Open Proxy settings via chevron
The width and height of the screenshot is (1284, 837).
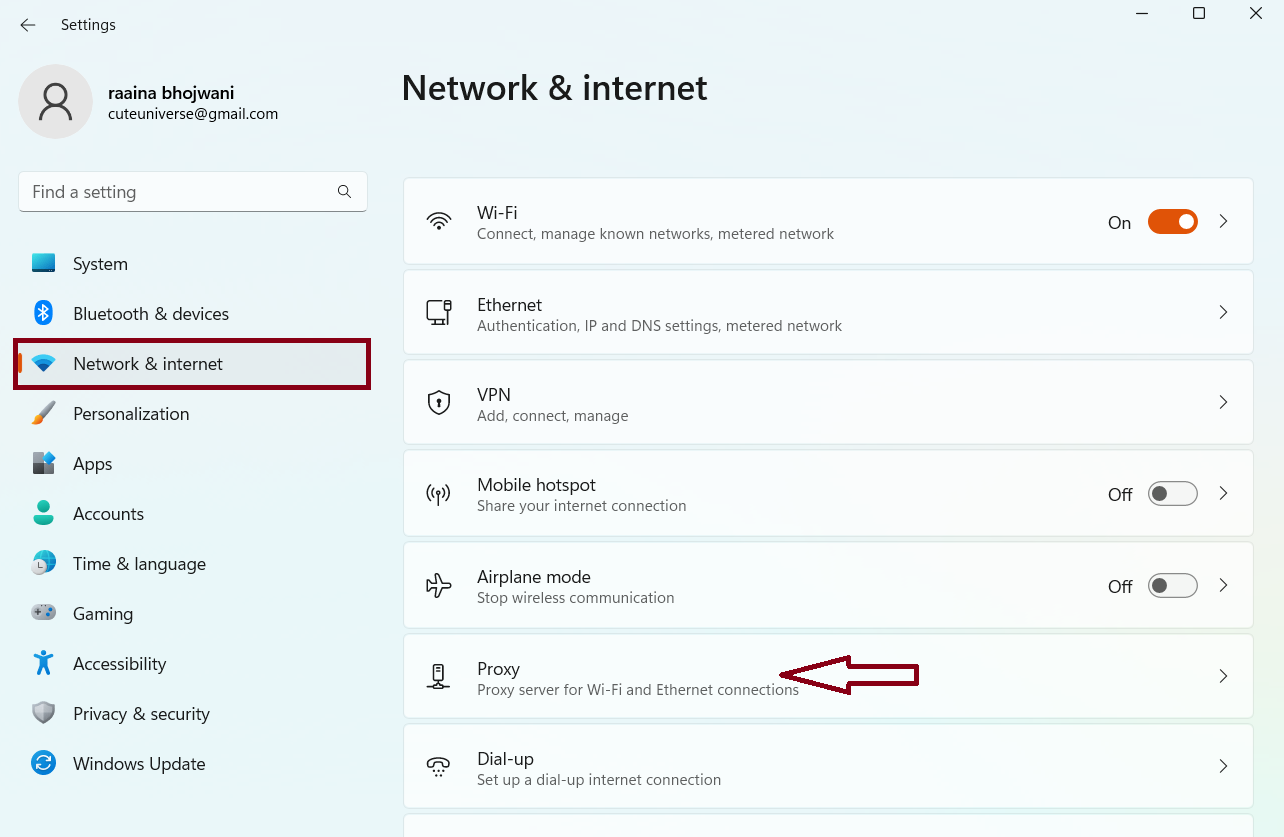(1223, 676)
